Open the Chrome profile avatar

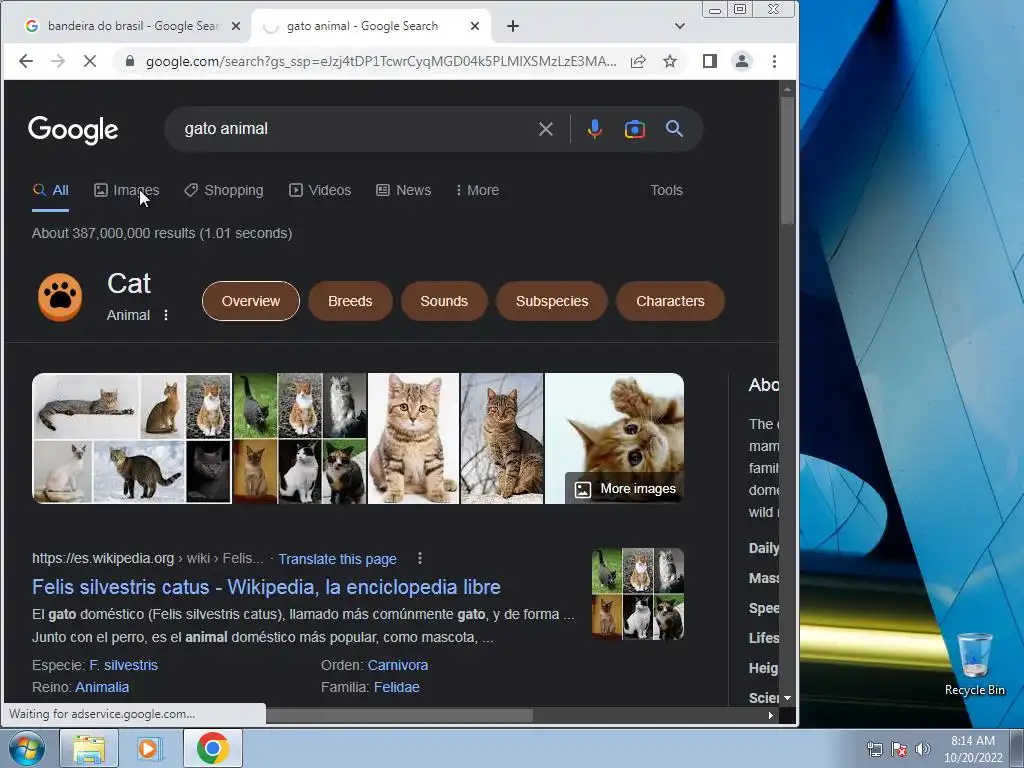(742, 61)
